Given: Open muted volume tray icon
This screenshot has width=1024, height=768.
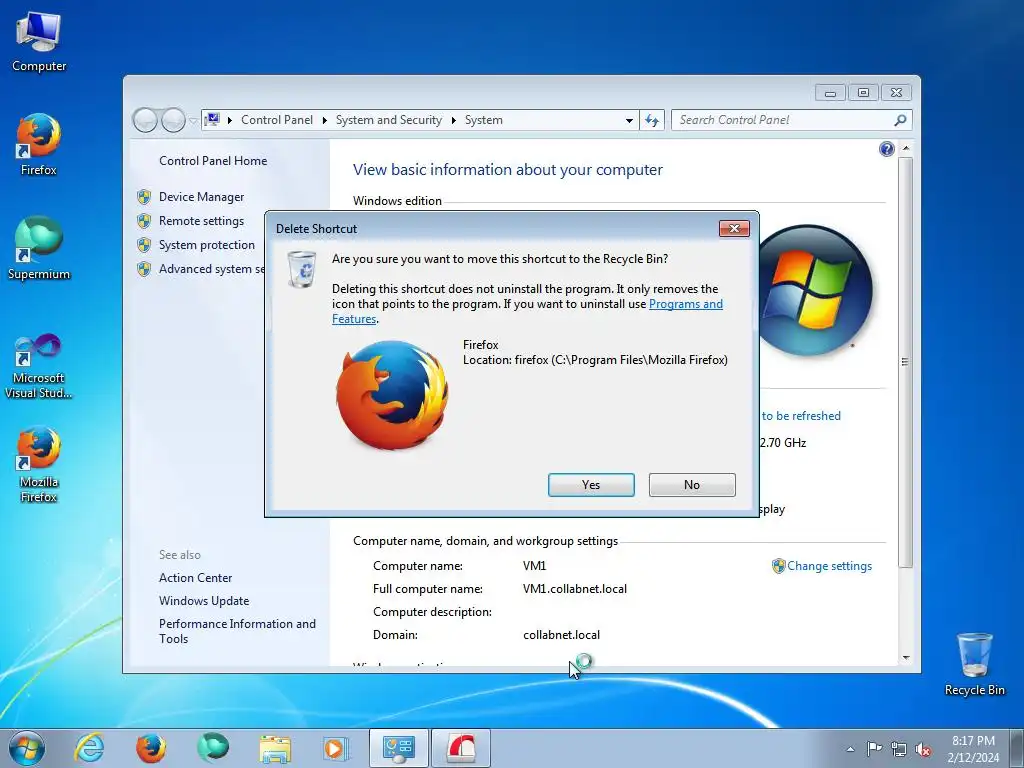Looking at the screenshot, I should tap(923, 749).
